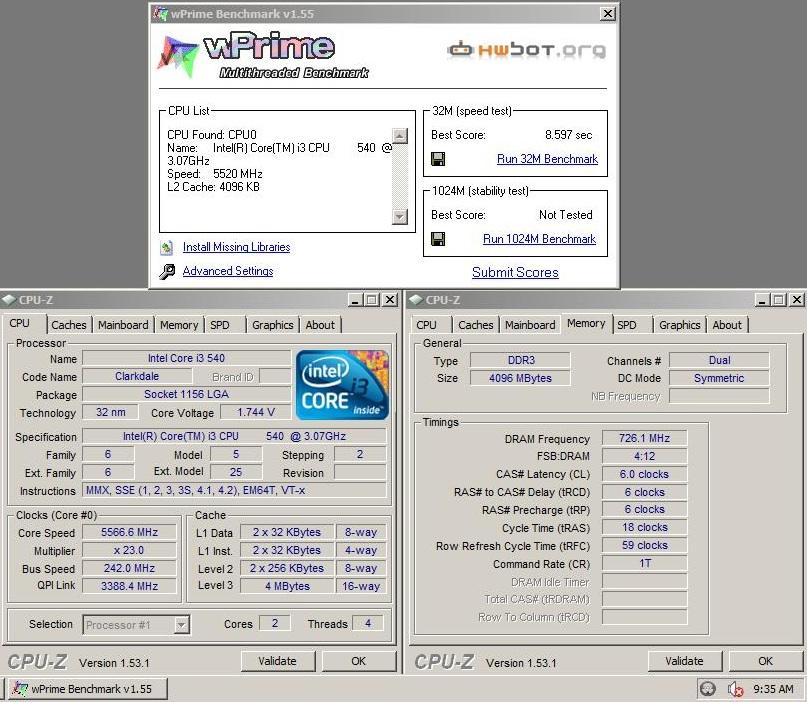Image resolution: width=807 pixels, height=702 pixels.
Task: Click the 9:35 AM system clock
Action: click(773, 689)
